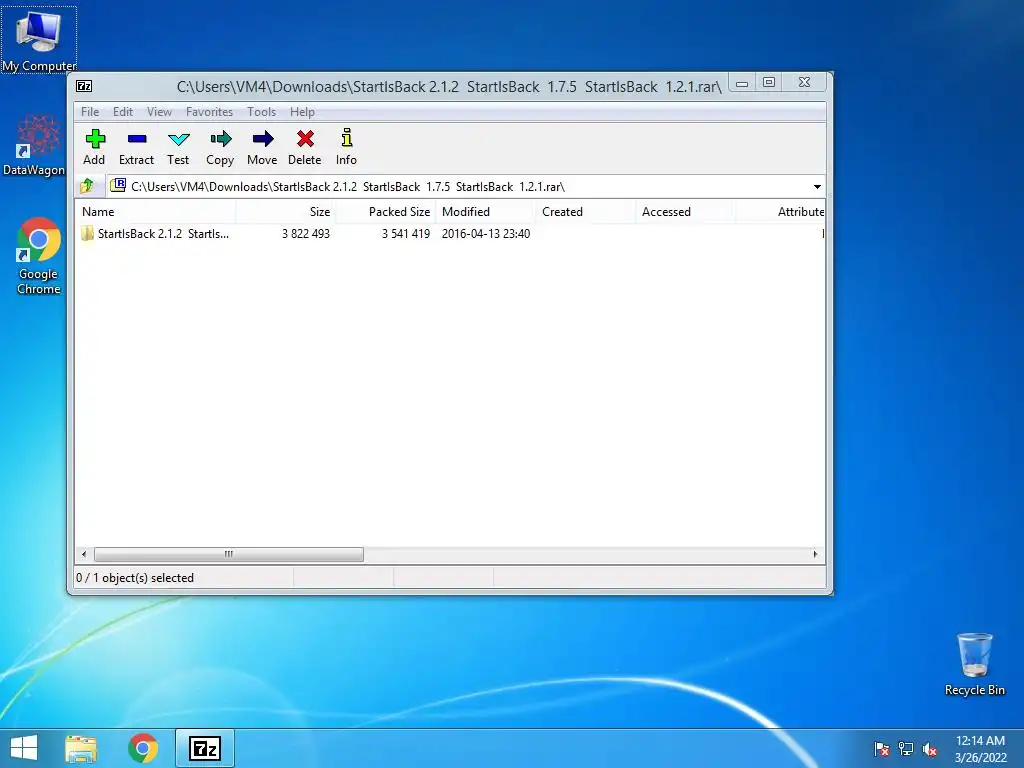
Task: Open Chrome from the taskbar
Action: (x=143, y=748)
